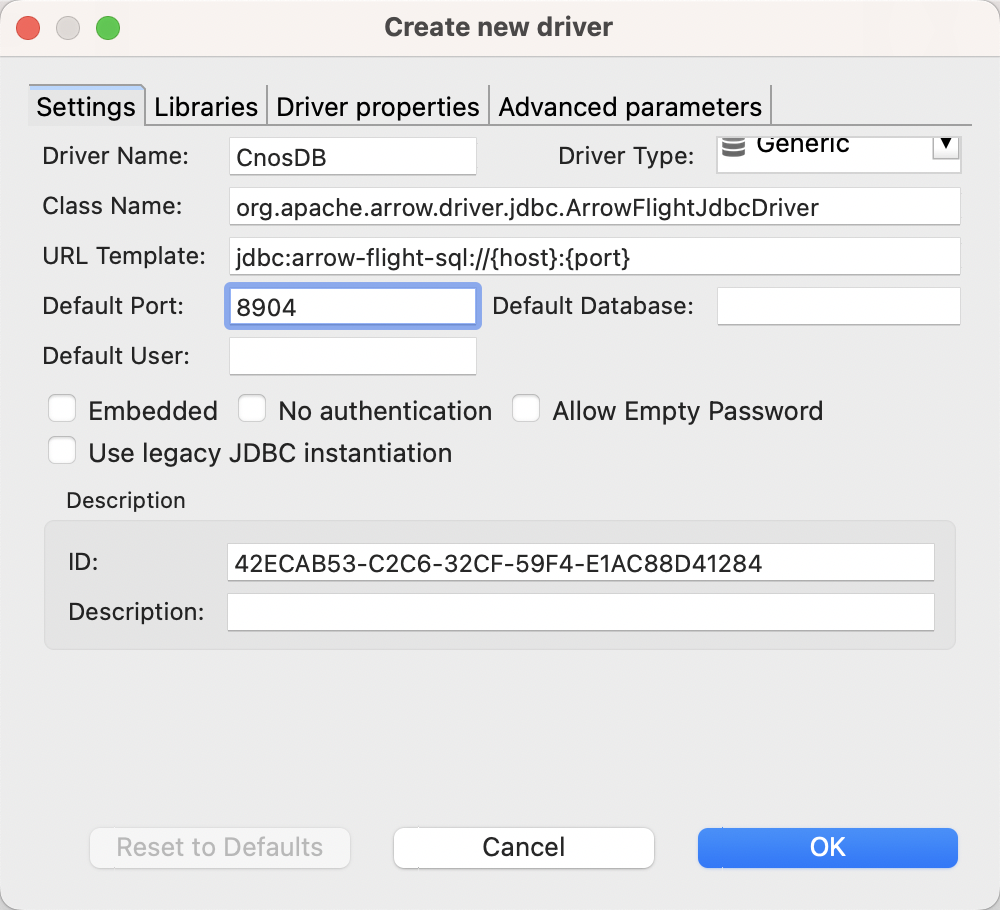This screenshot has width=1000, height=910.
Task: Click the Cancel button
Action: pyautogui.click(x=524, y=847)
